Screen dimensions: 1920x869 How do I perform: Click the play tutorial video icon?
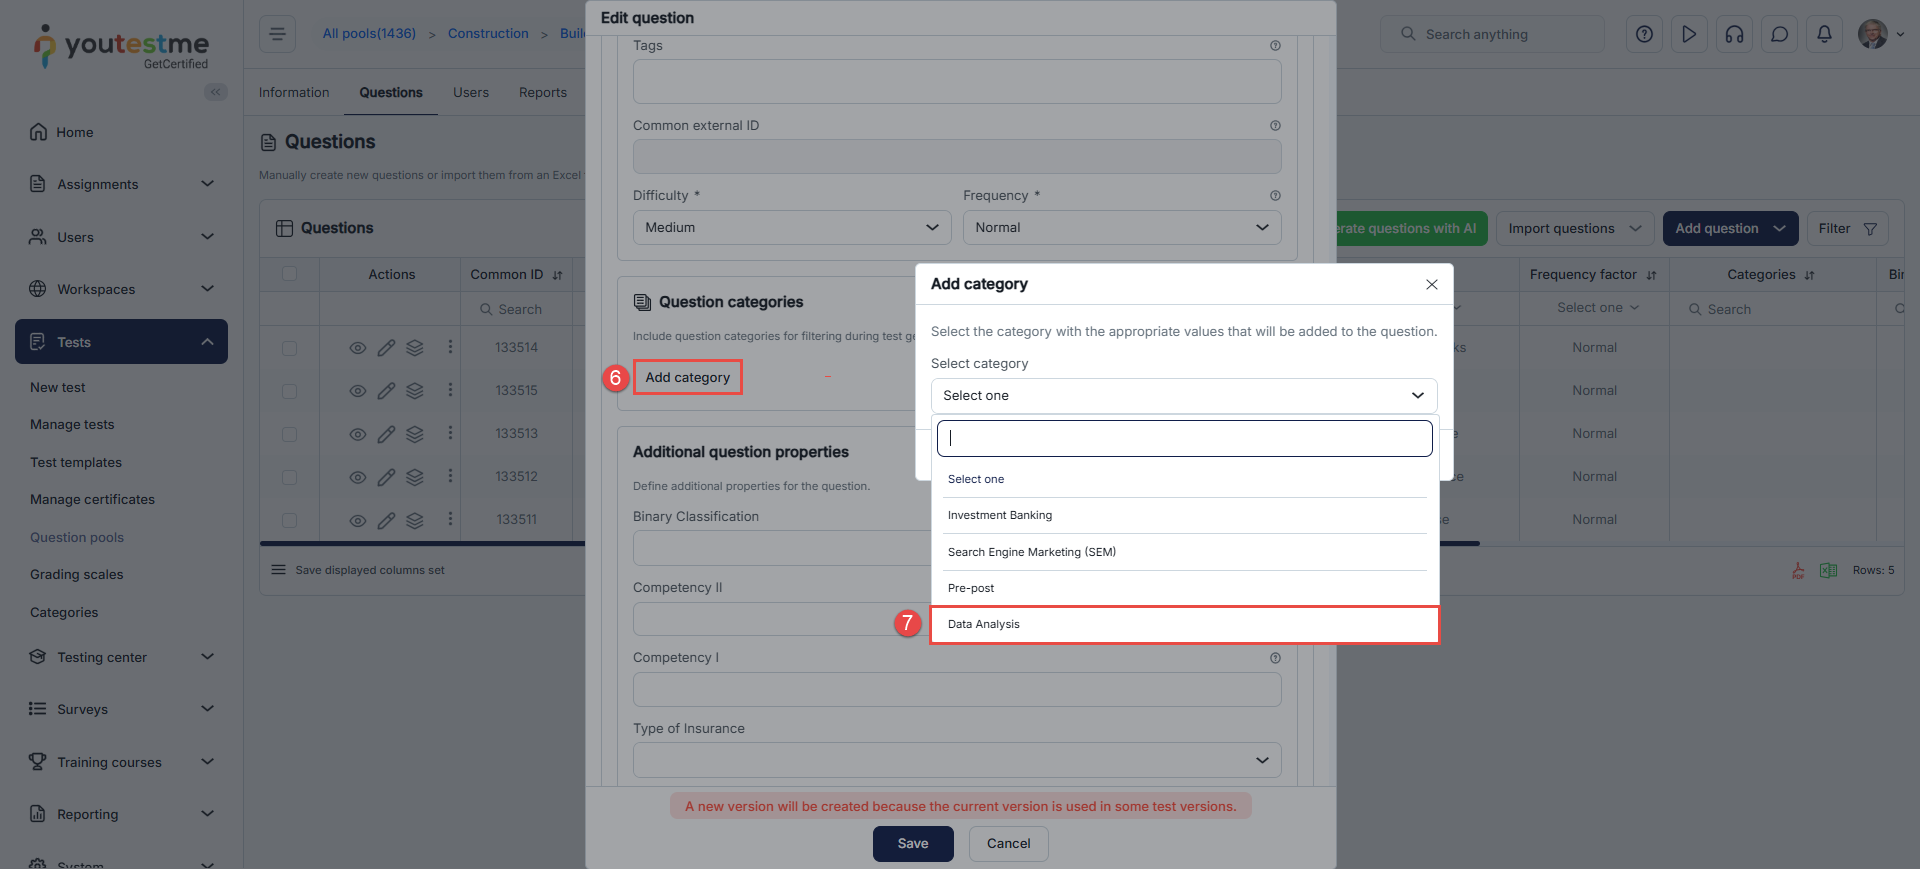[1689, 34]
